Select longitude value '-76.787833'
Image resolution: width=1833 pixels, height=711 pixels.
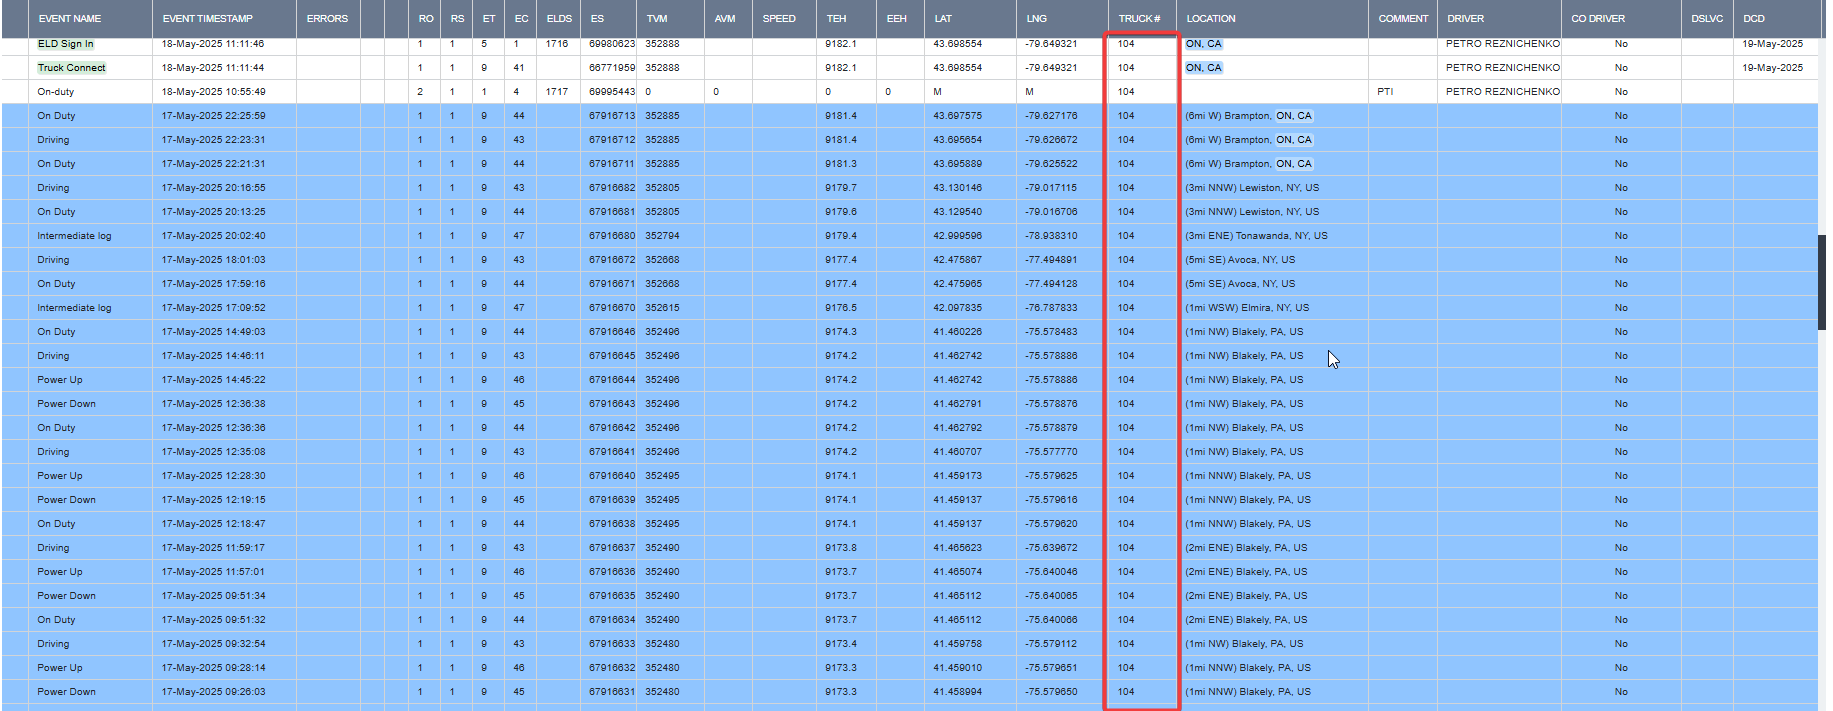pos(1051,308)
